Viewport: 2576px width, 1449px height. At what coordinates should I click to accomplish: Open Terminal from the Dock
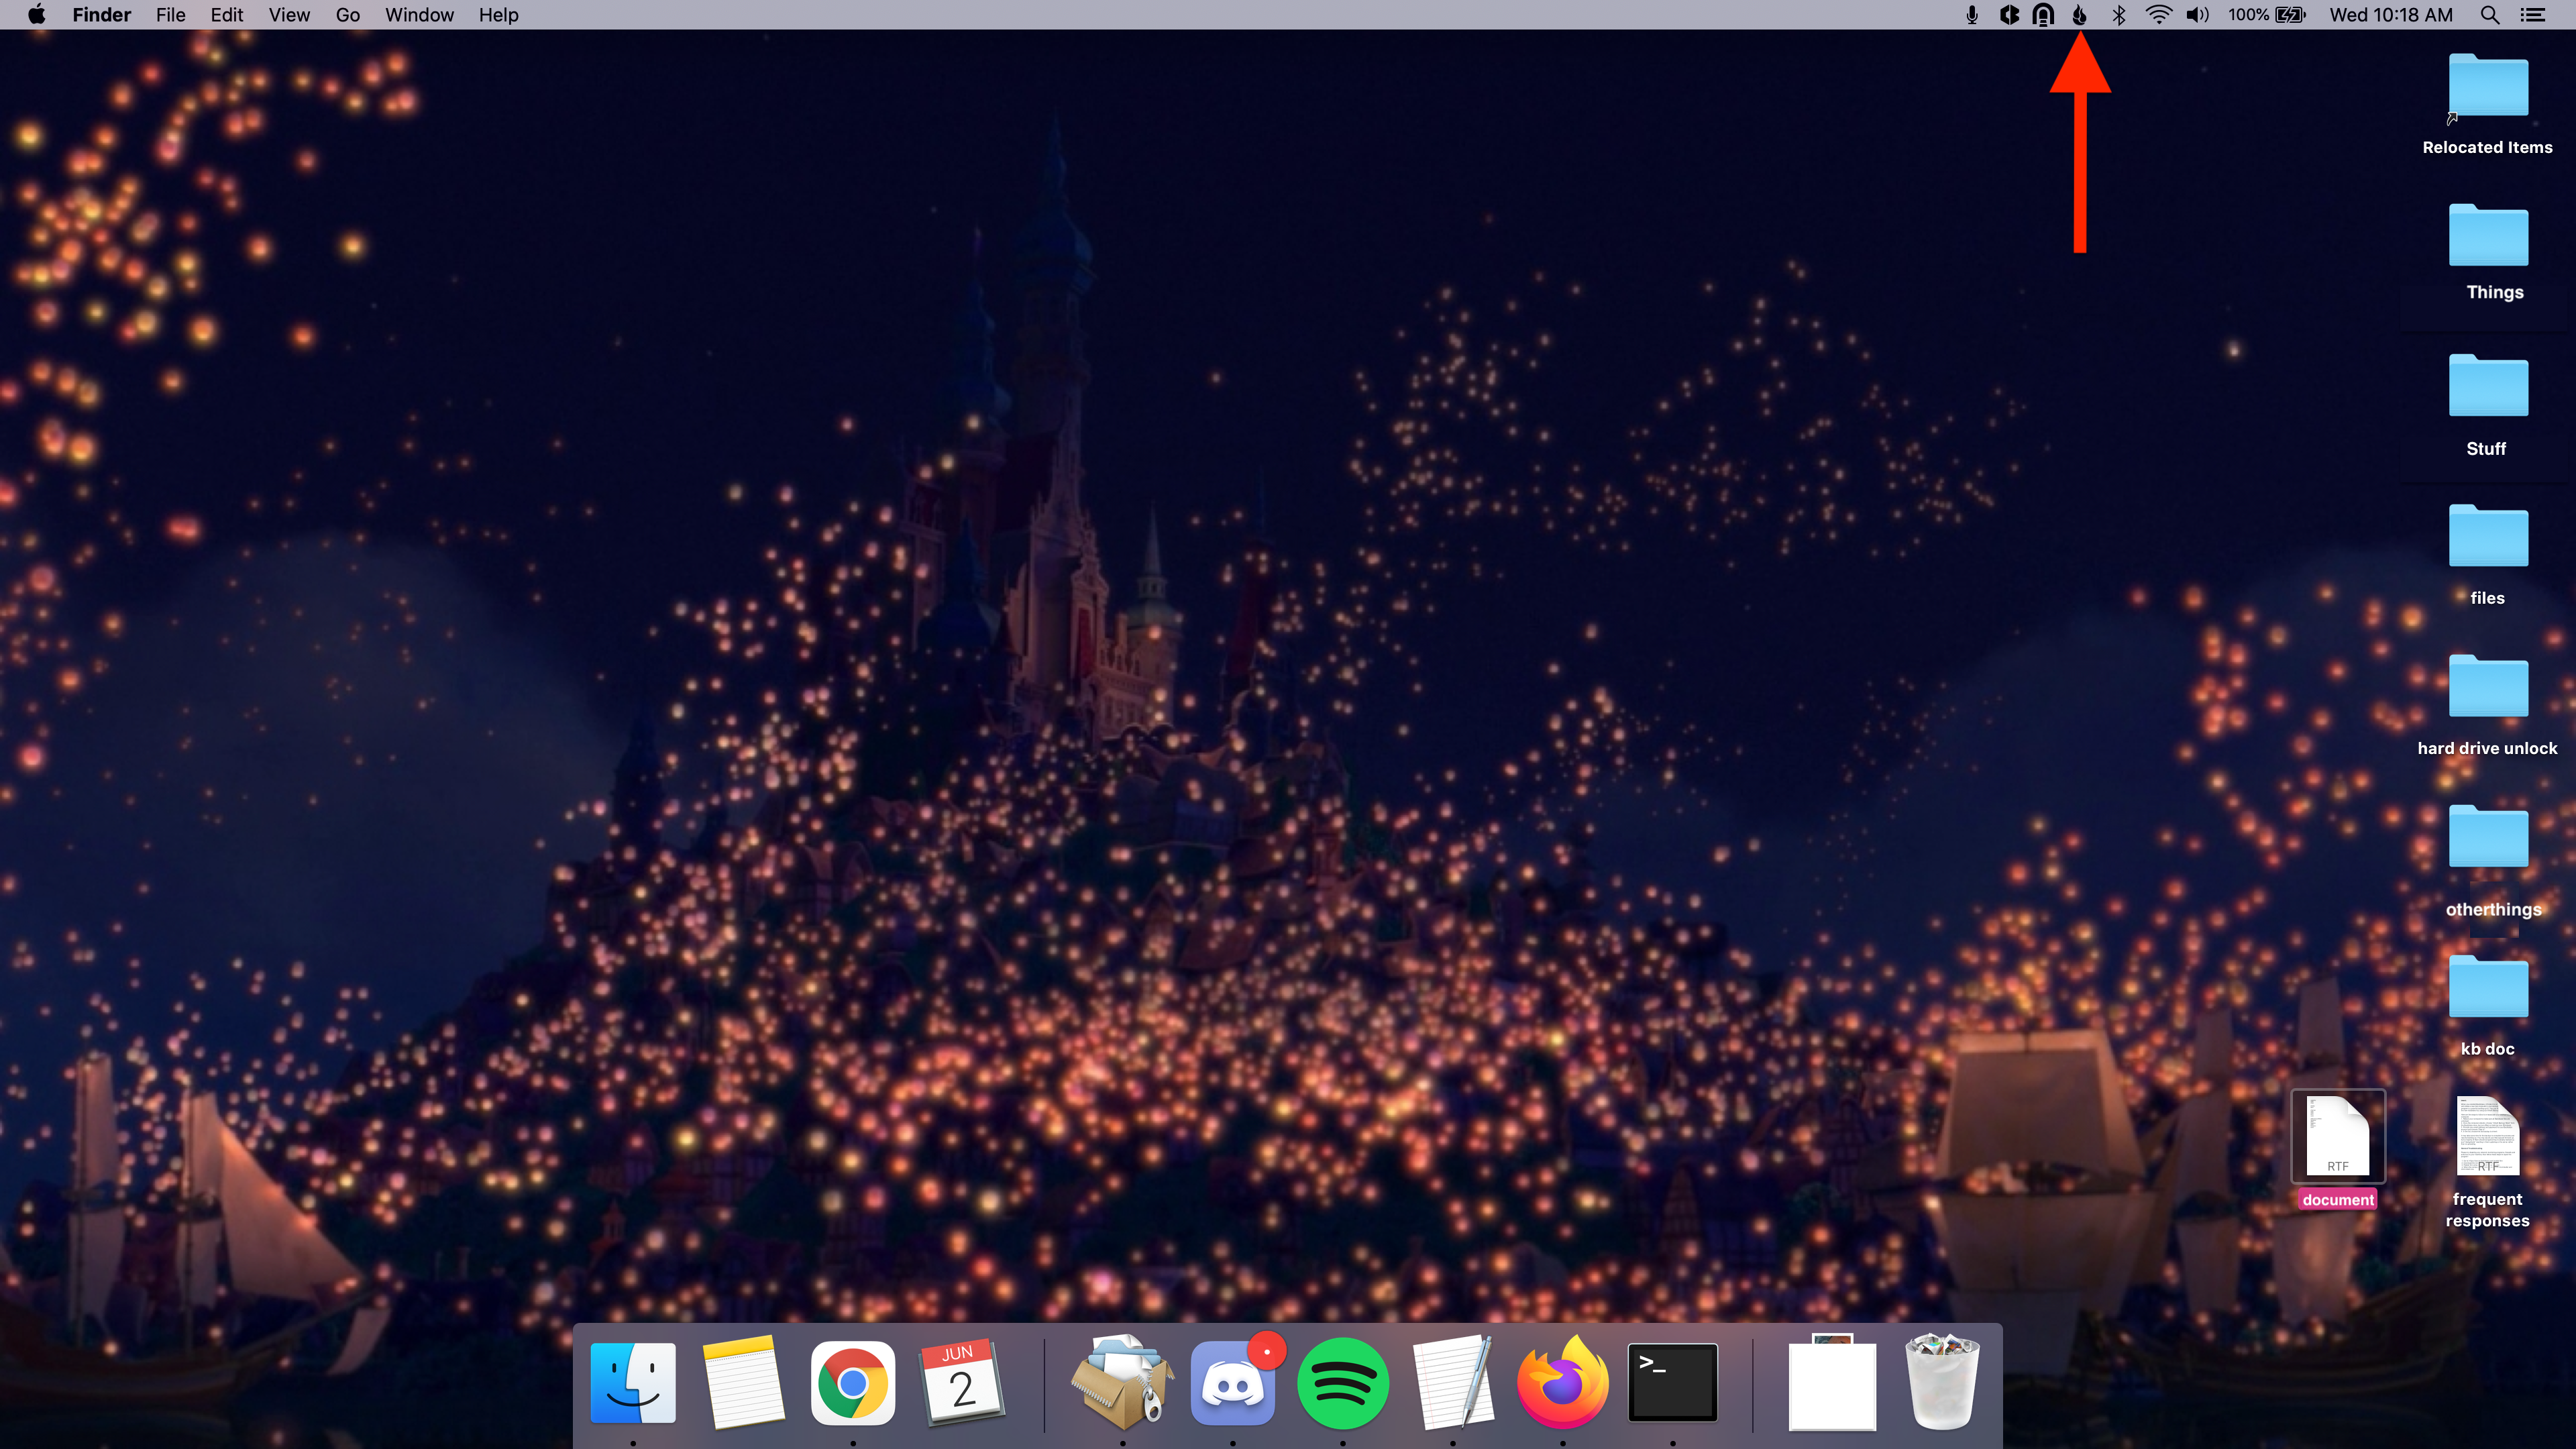[x=1672, y=1383]
